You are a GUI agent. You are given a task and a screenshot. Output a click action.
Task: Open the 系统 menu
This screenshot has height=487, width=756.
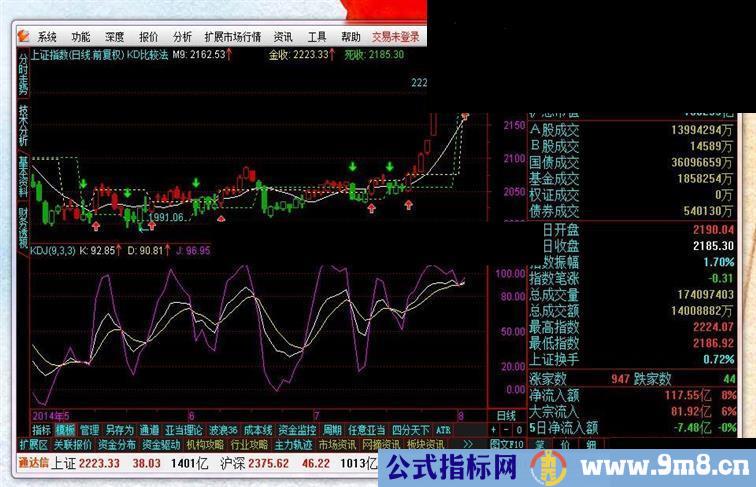point(48,36)
